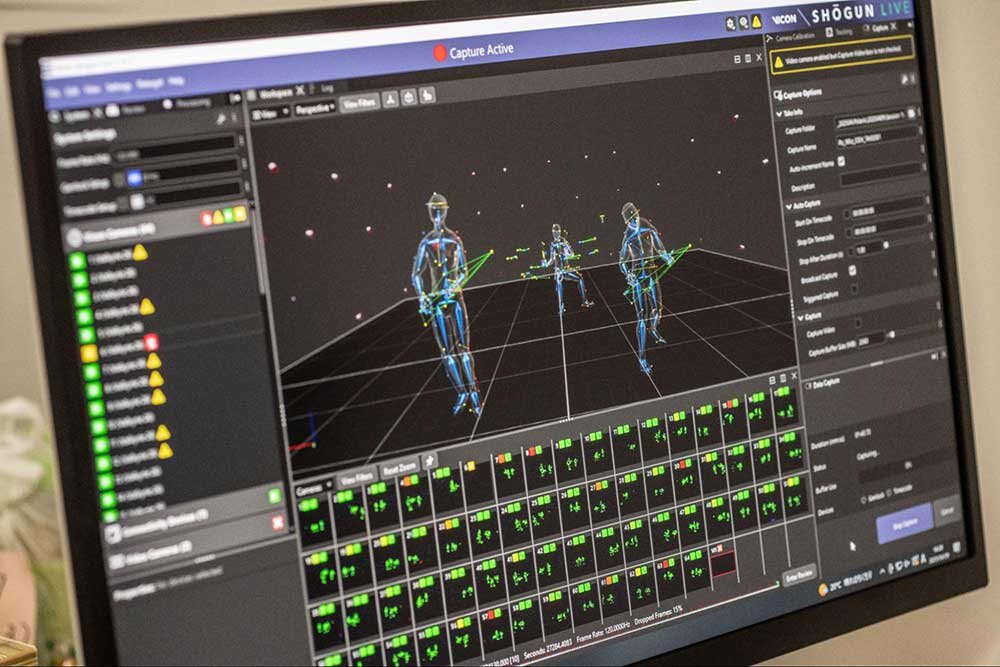1000x667 pixels.
Task: Collapse the Capture section chevron
Action: tap(800, 317)
